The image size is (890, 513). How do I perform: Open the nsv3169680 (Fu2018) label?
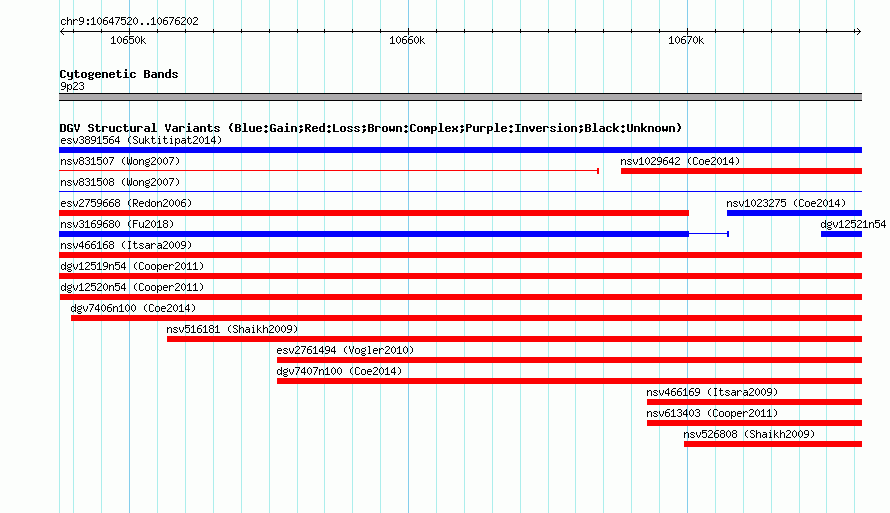pos(117,224)
